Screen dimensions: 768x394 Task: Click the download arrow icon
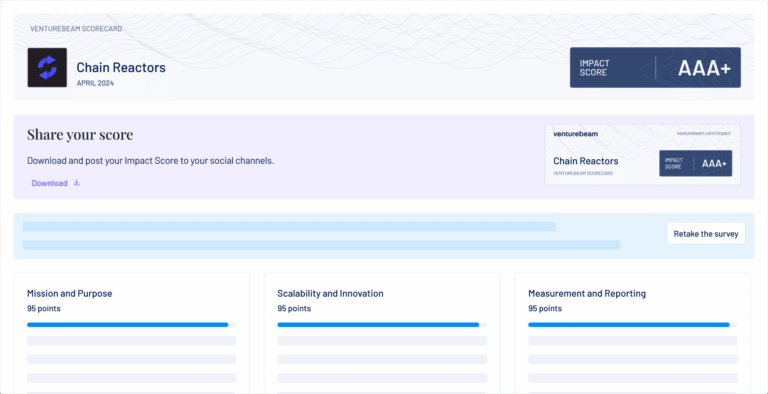[x=76, y=183]
